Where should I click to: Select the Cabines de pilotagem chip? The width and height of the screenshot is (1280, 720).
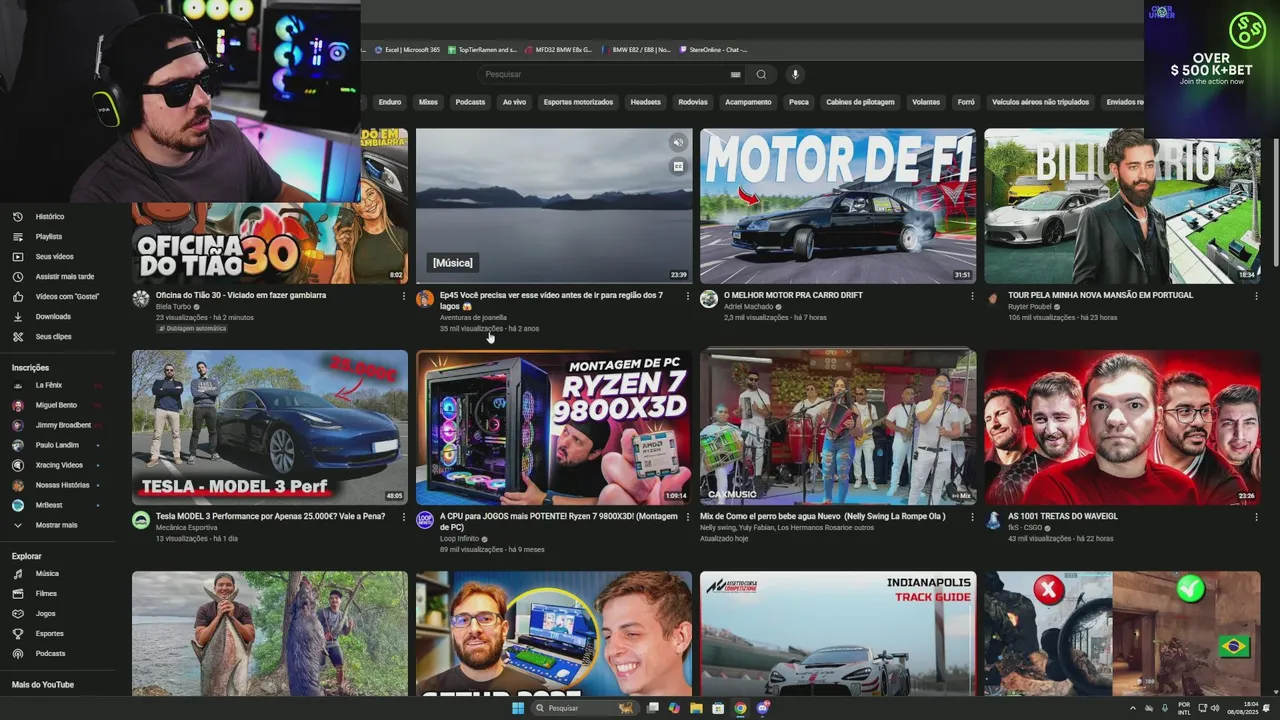[860, 102]
